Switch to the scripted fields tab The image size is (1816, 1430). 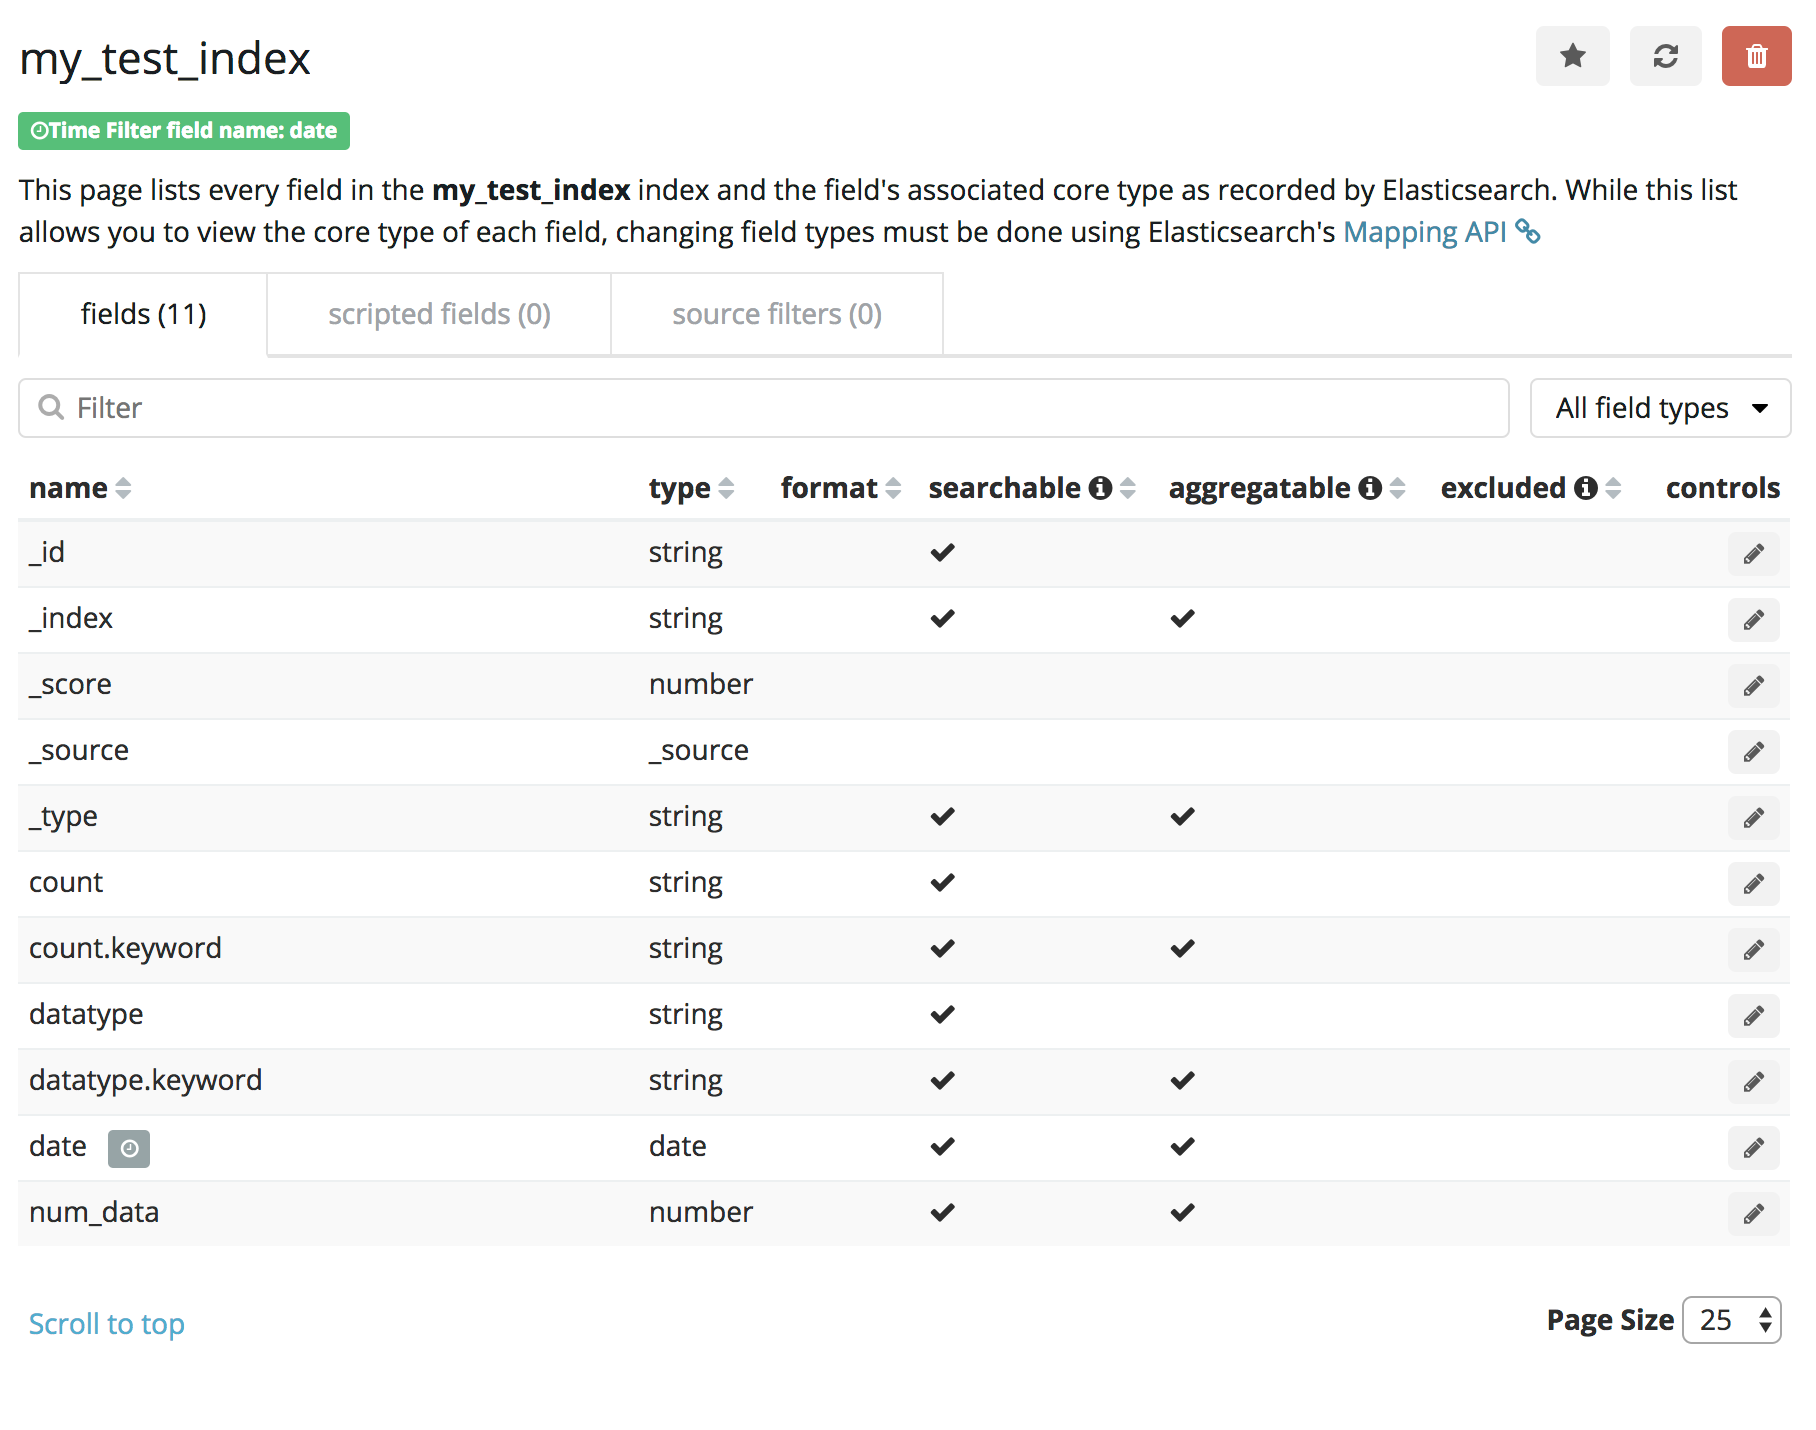coord(439,314)
